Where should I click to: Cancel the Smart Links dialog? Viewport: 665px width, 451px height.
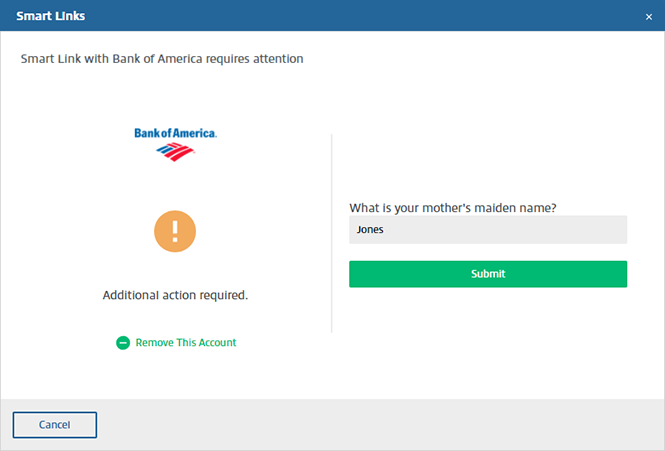55,425
